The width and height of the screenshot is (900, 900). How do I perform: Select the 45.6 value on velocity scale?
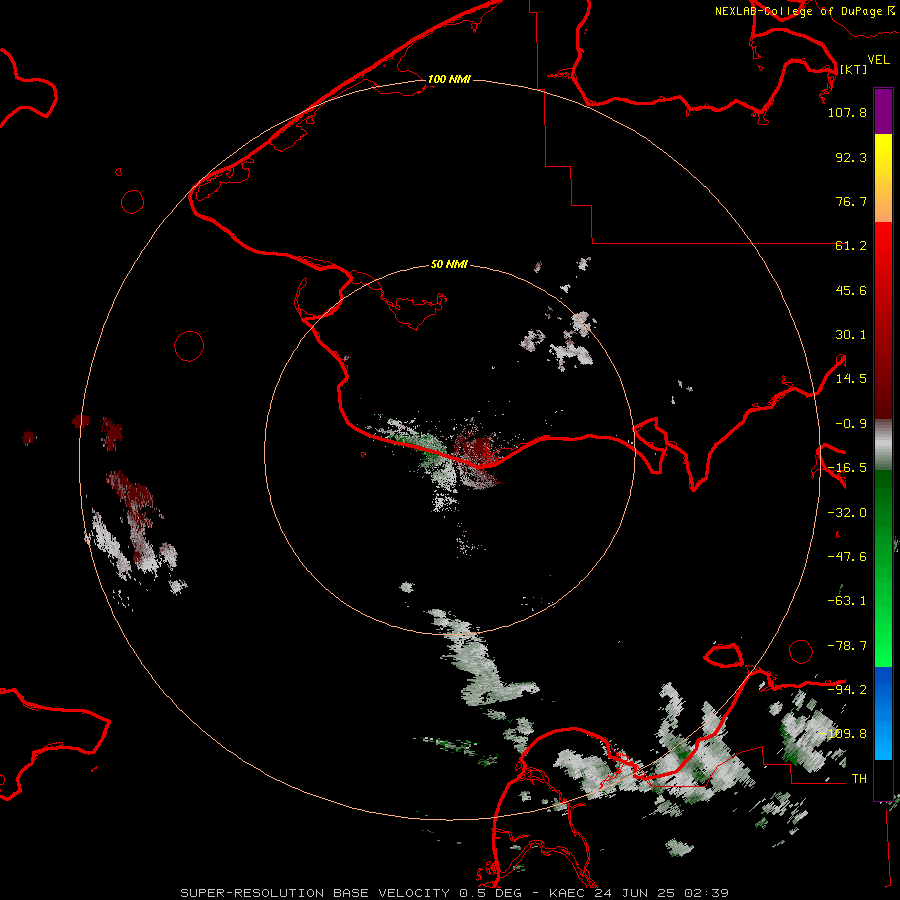pyautogui.click(x=851, y=290)
